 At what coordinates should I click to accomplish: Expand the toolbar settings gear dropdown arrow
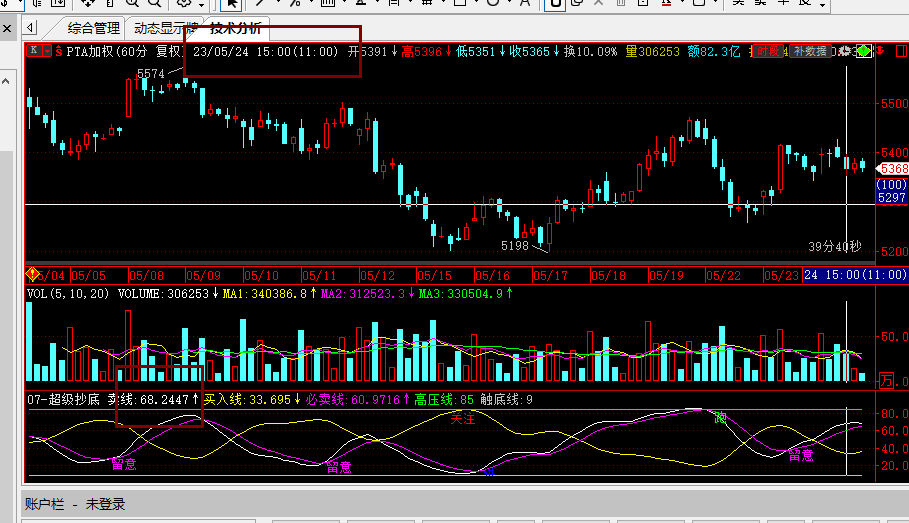202,5
